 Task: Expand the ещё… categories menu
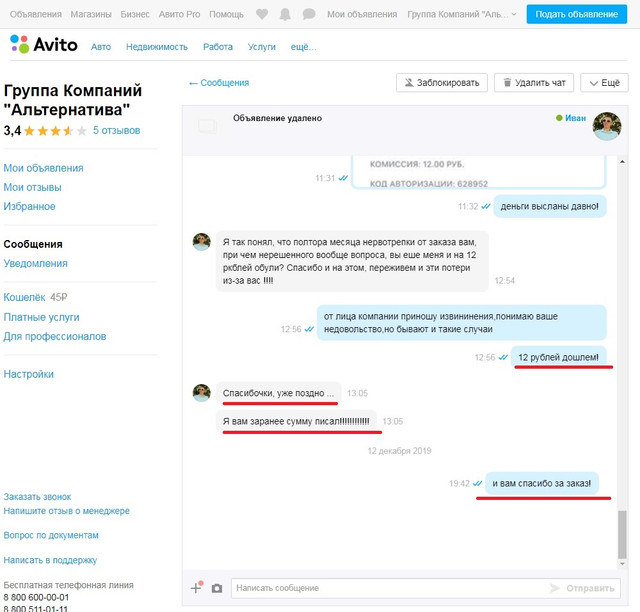tap(303, 47)
